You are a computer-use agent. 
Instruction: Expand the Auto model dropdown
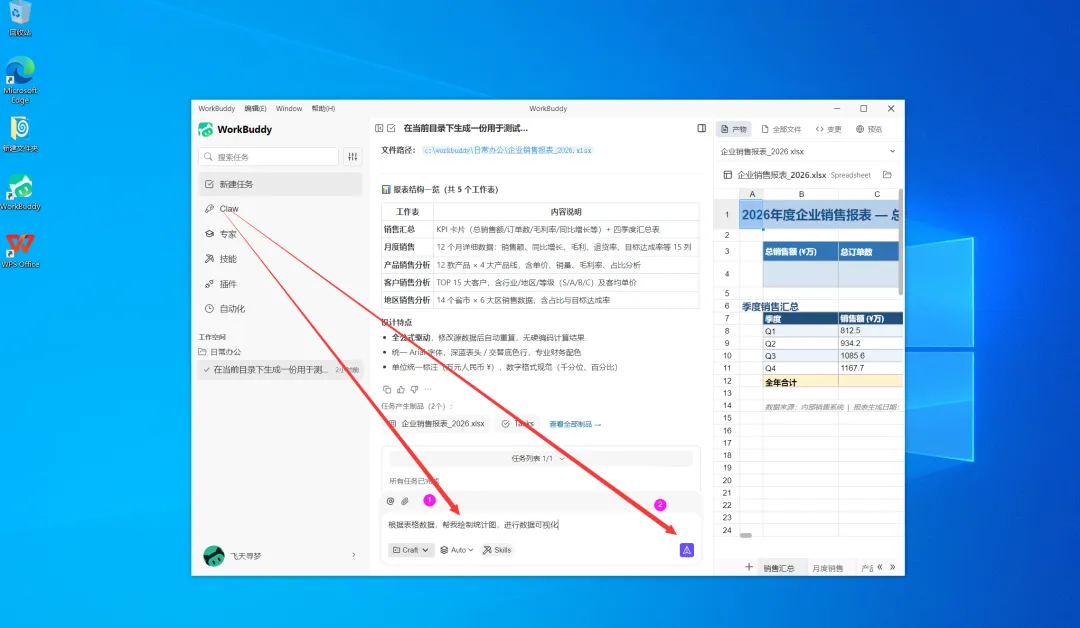pos(457,550)
